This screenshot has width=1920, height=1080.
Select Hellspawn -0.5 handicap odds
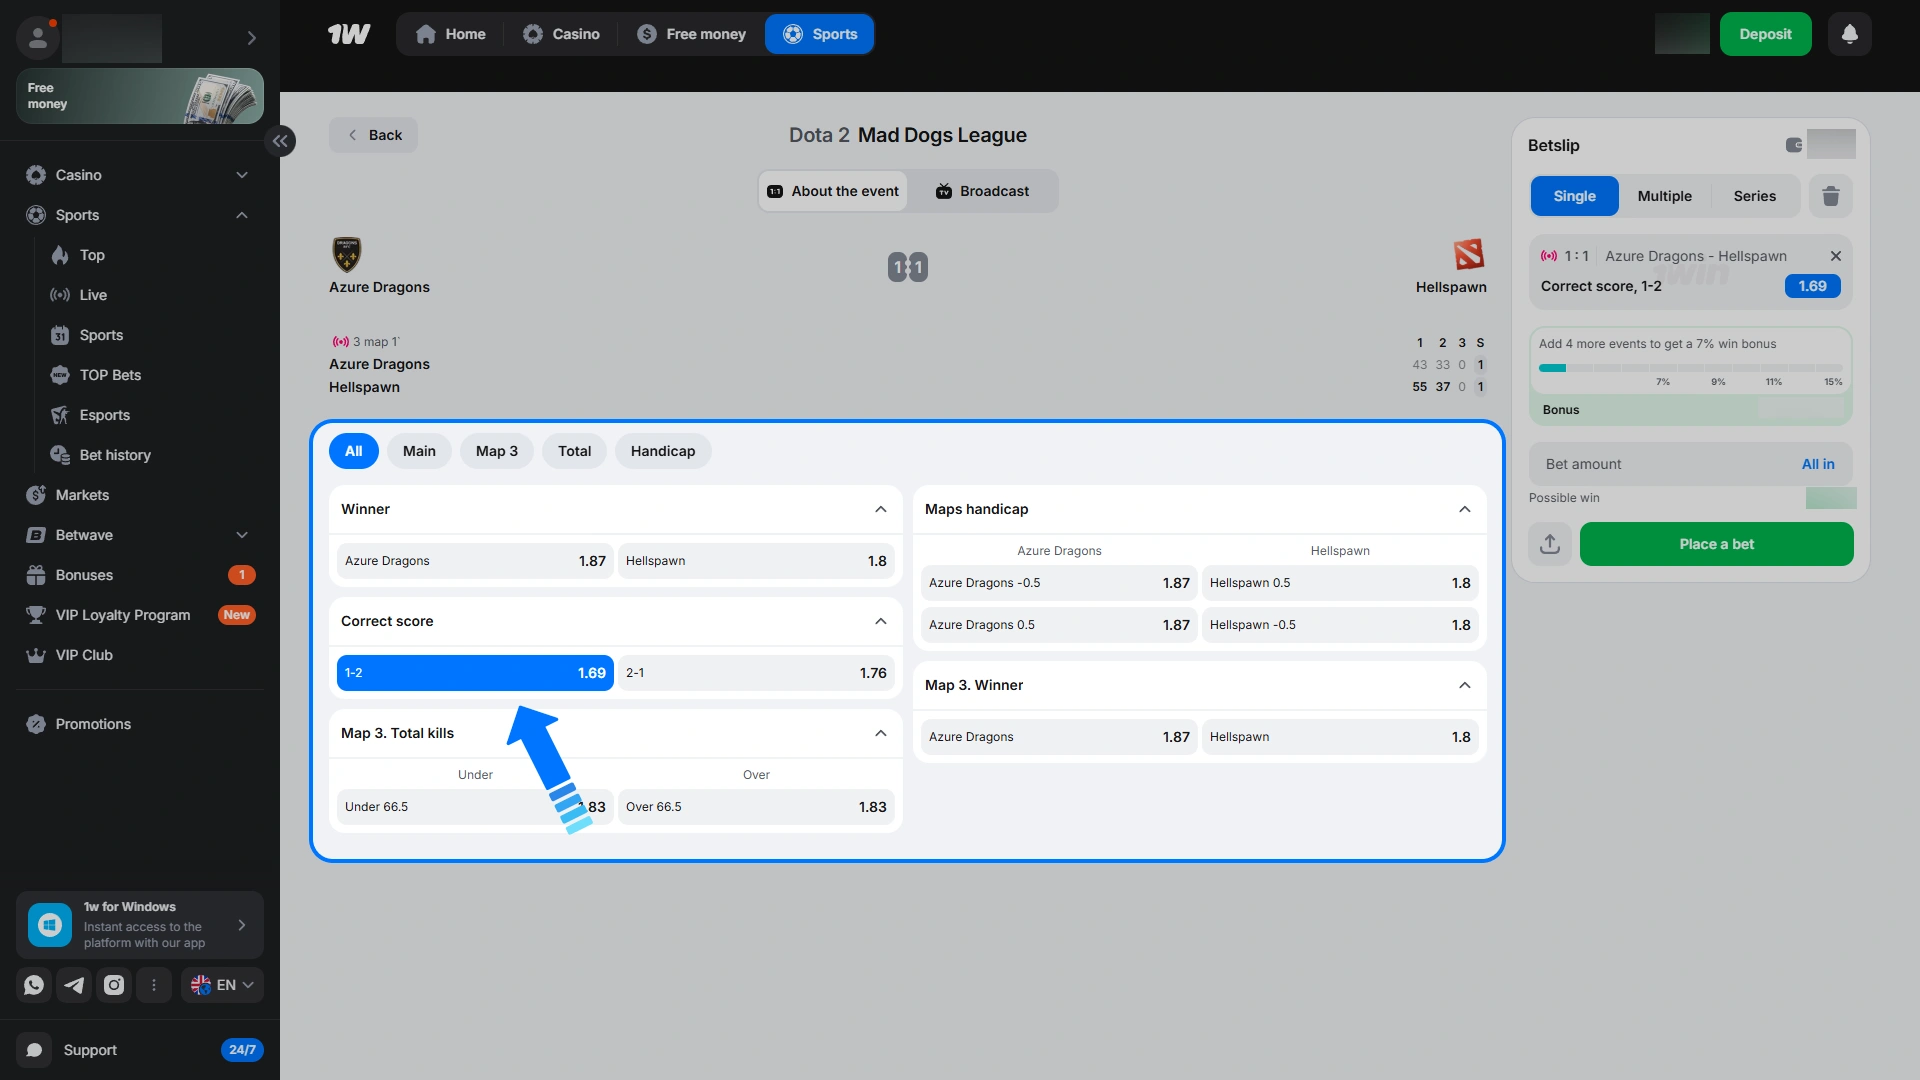click(1340, 625)
